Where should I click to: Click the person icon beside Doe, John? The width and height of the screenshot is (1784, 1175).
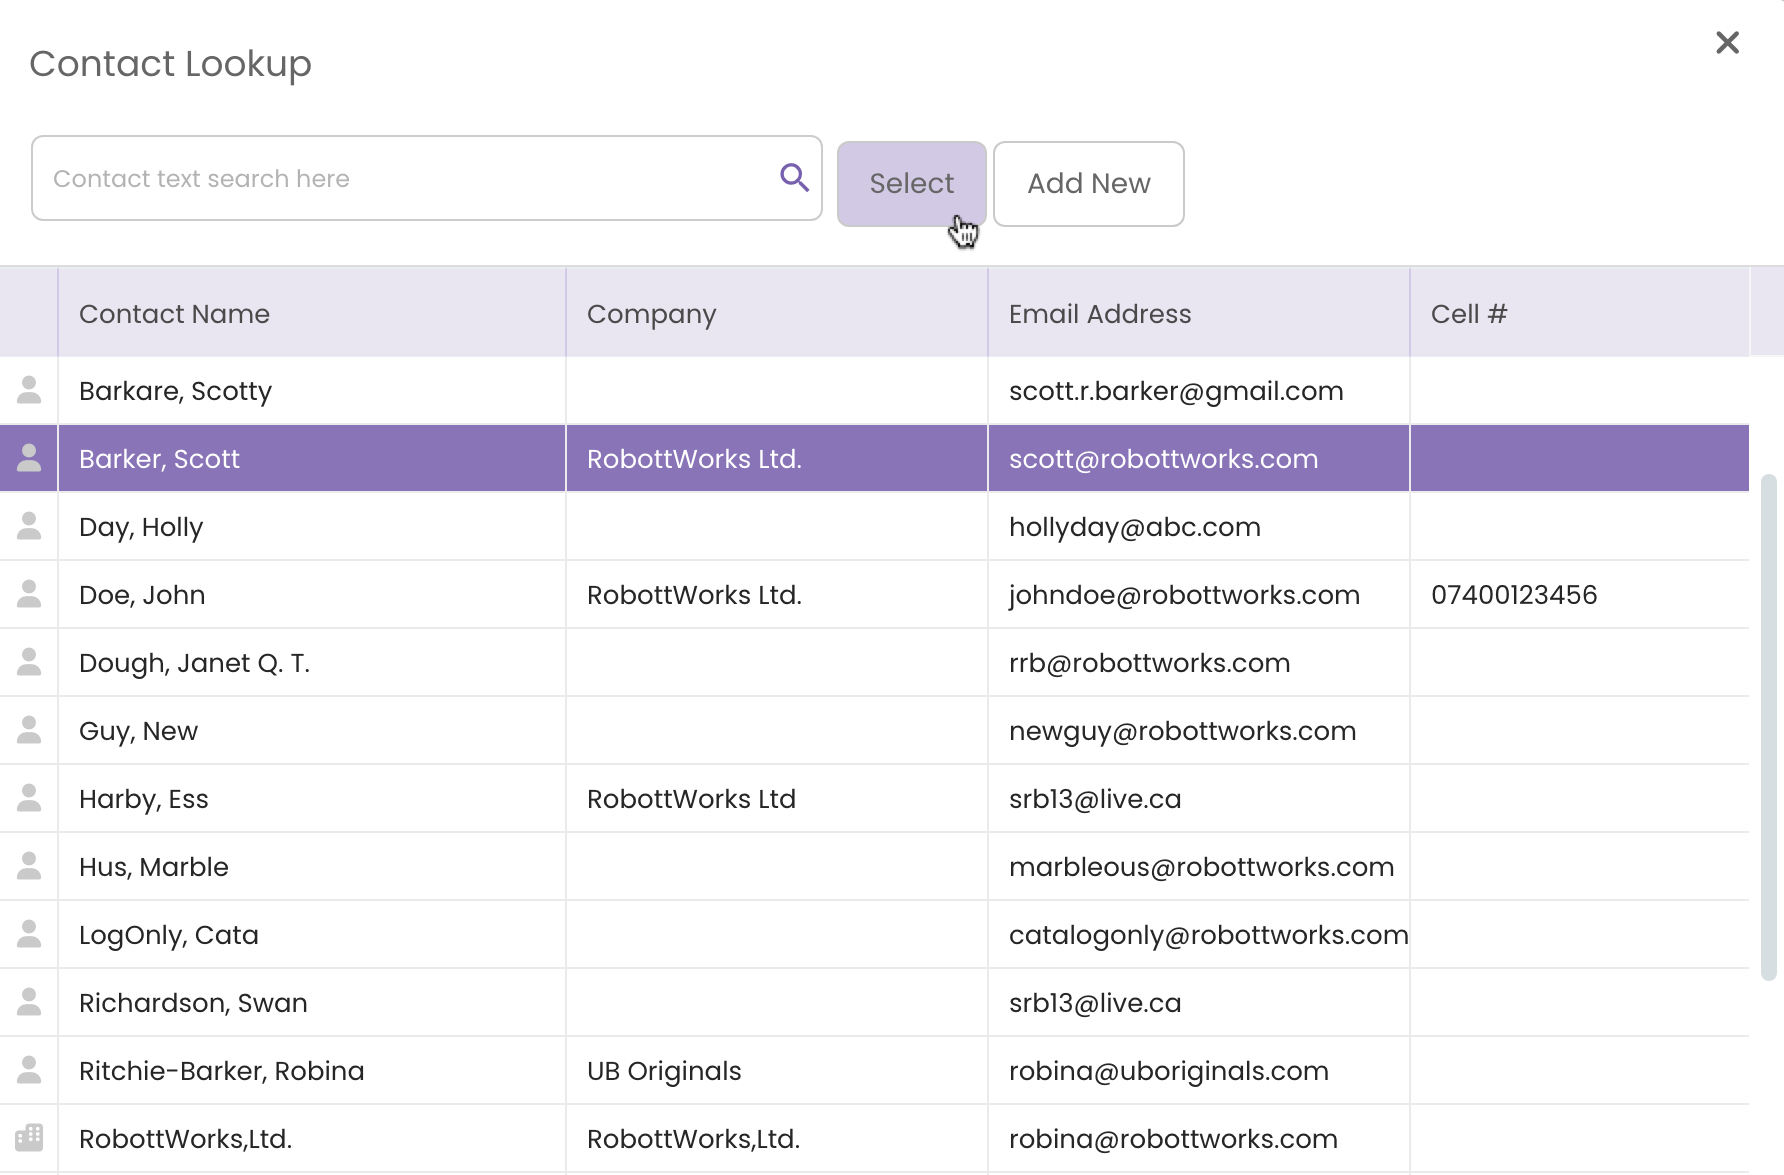tap(29, 594)
